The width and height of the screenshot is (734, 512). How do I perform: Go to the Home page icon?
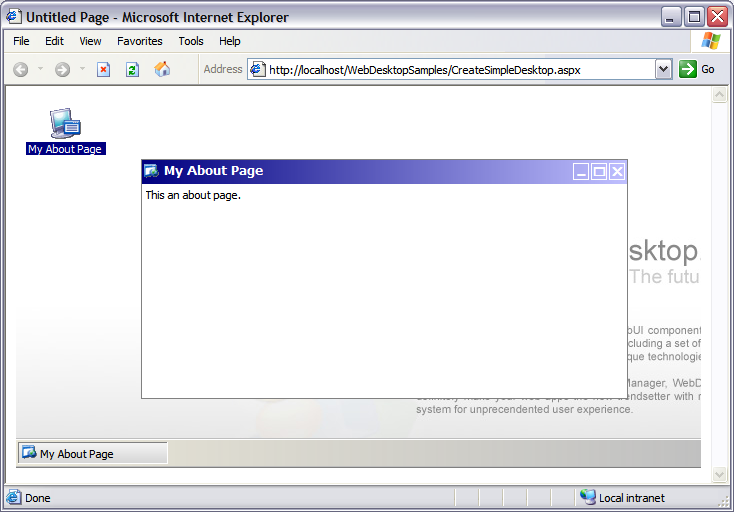point(162,69)
